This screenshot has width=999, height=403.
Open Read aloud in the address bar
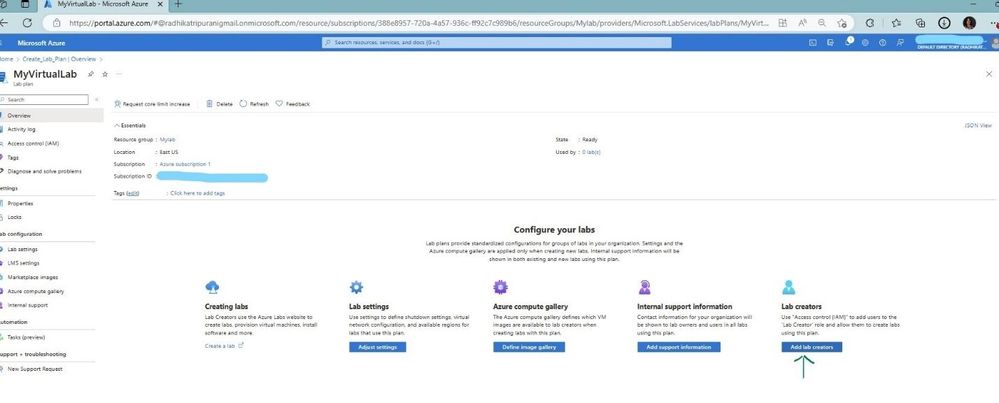(x=803, y=23)
